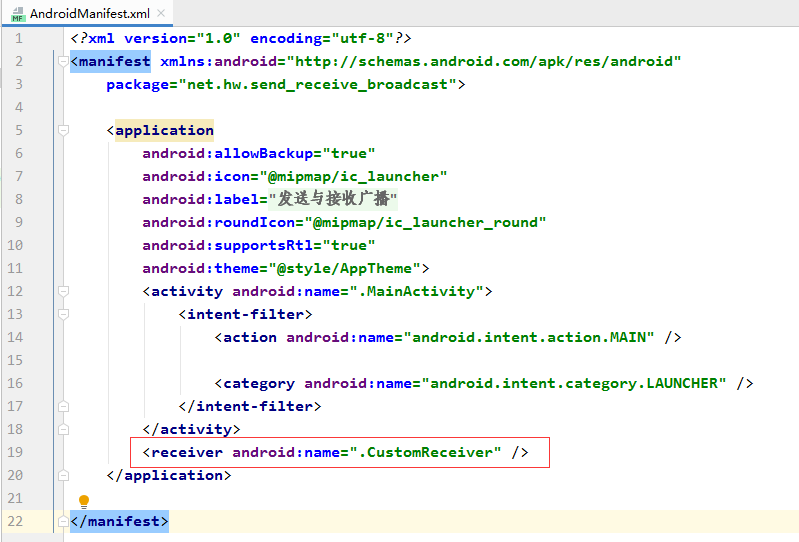The width and height of the screenshot is (799, 542).
Task: Close the AndroidManifest.xml tab
Action: pyautogui.click(x=161, y=13)
